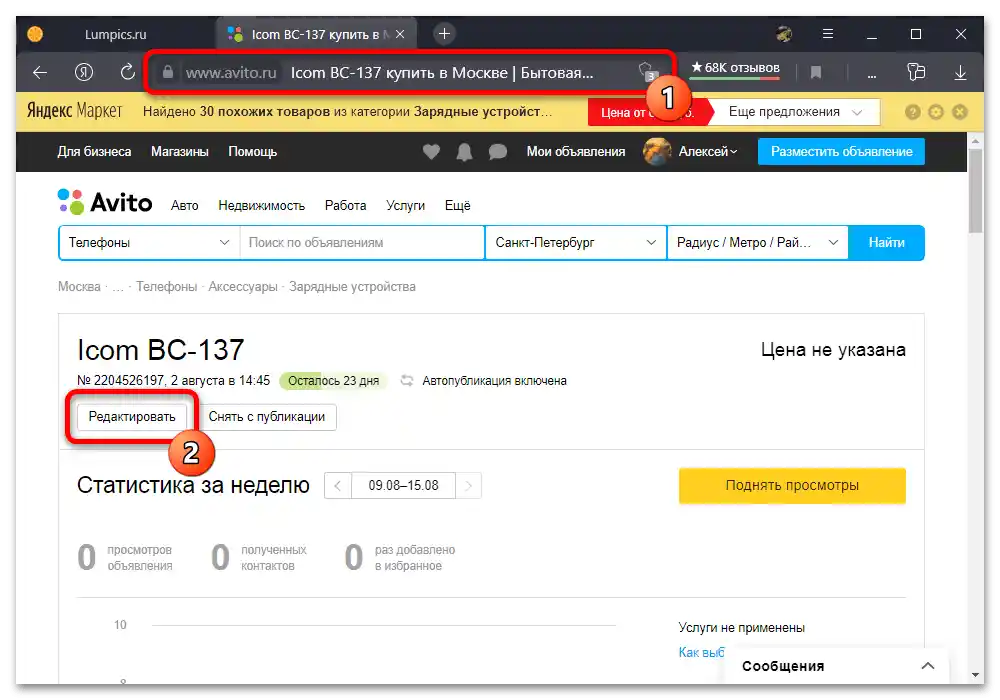Image resolution: width=1000 pixels, height=700 pixels.
Task: Click the Зарядные устройства breadcrumb
Action: pos(352,287)
